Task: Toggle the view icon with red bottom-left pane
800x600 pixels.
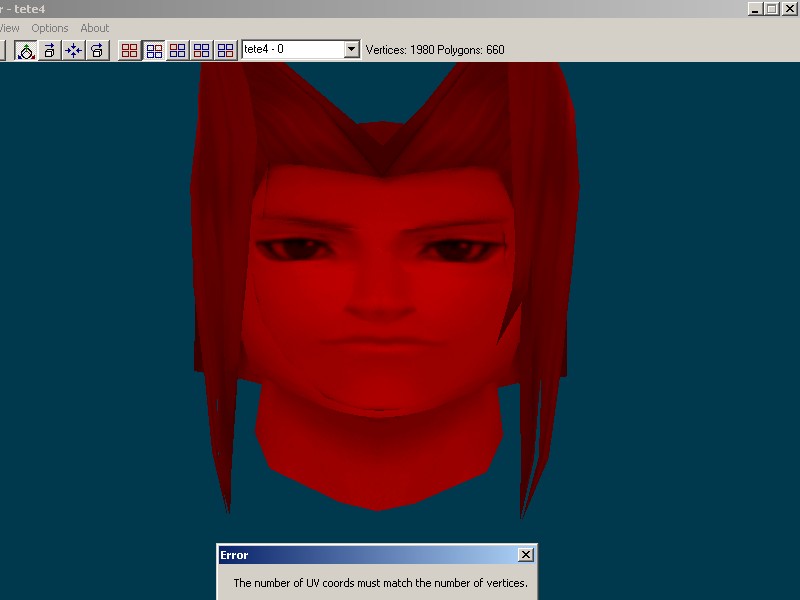Action: click(202, 50)
